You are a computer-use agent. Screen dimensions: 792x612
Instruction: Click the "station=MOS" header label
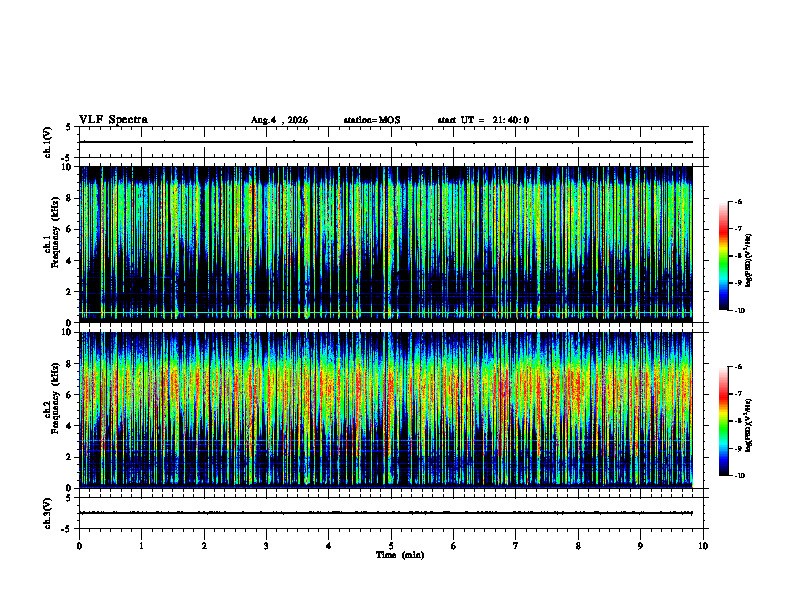[x=372, y=120]
